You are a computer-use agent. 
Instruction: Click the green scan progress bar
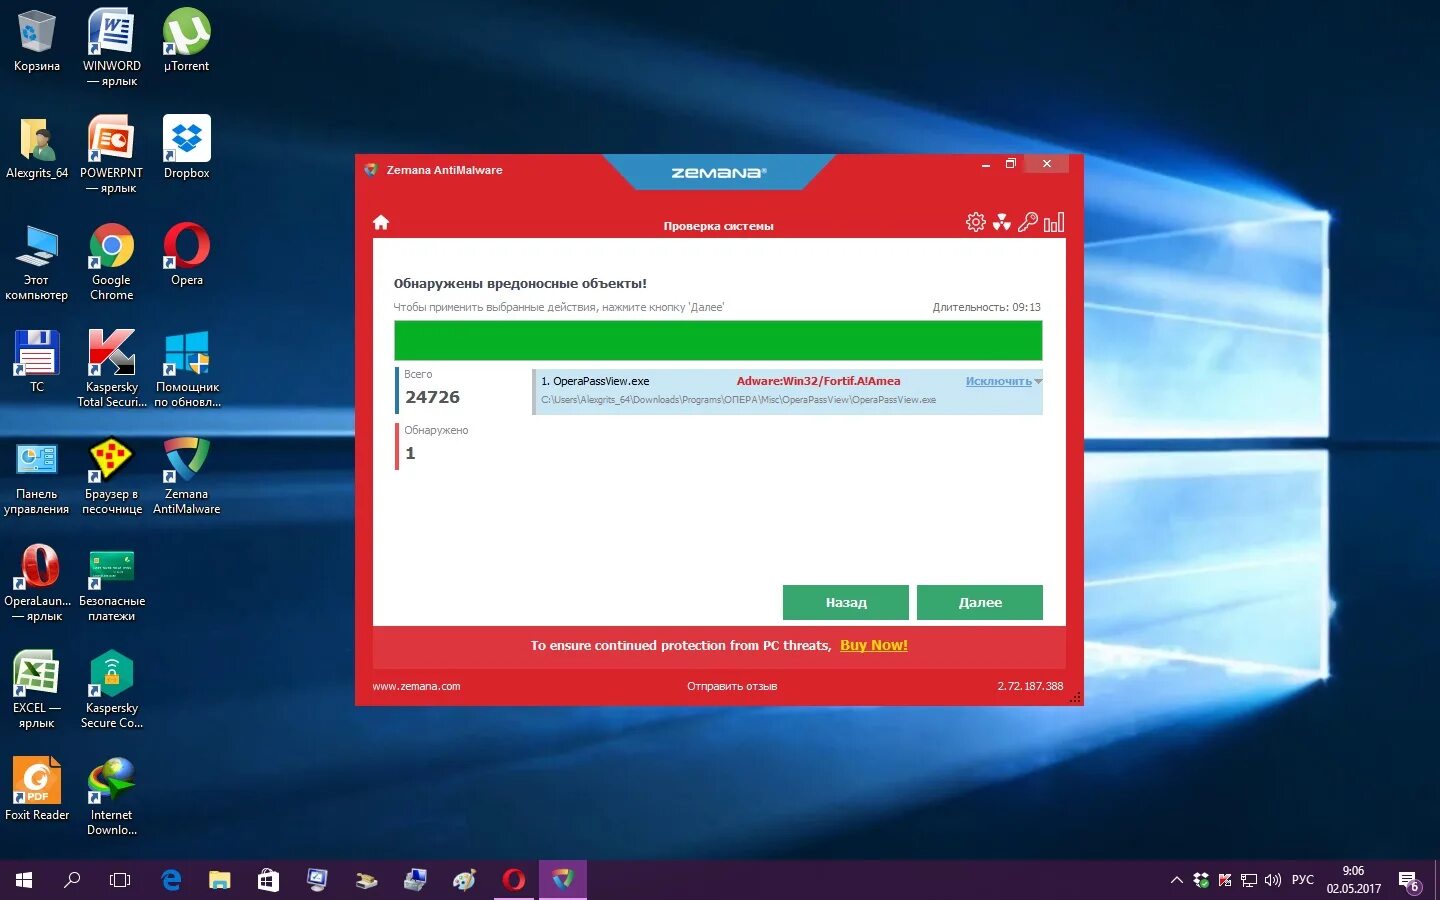(x=718, y=340)
